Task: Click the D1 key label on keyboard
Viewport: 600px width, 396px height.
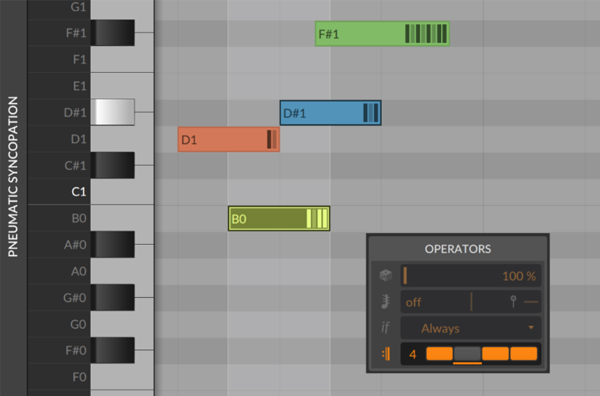Action: [78, 139]
